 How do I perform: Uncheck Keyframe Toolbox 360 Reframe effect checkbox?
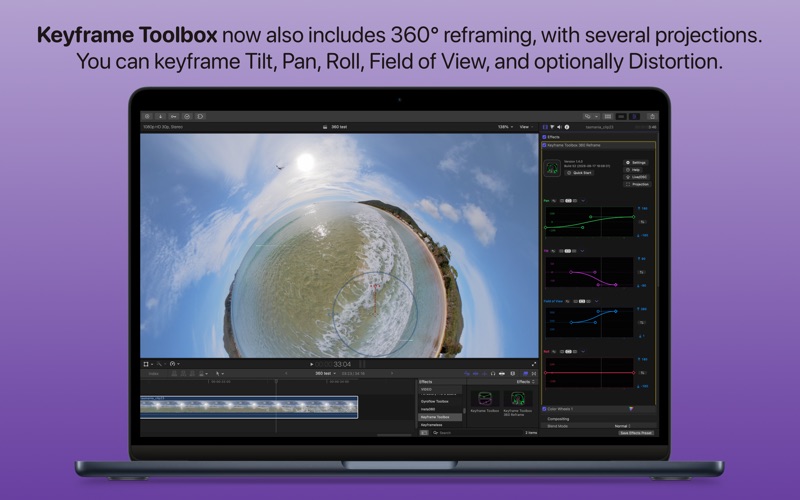544,145
